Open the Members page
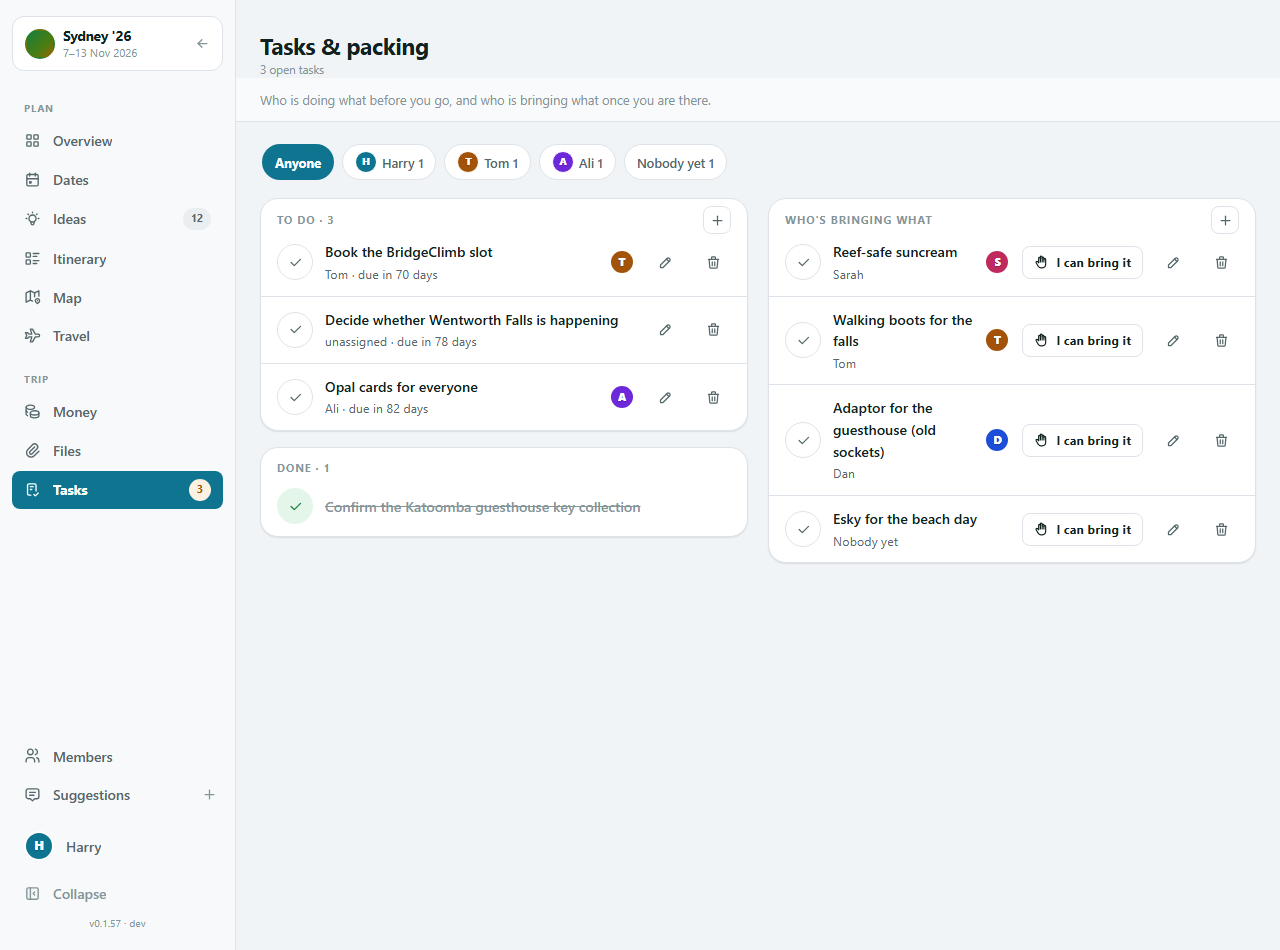 117,757
